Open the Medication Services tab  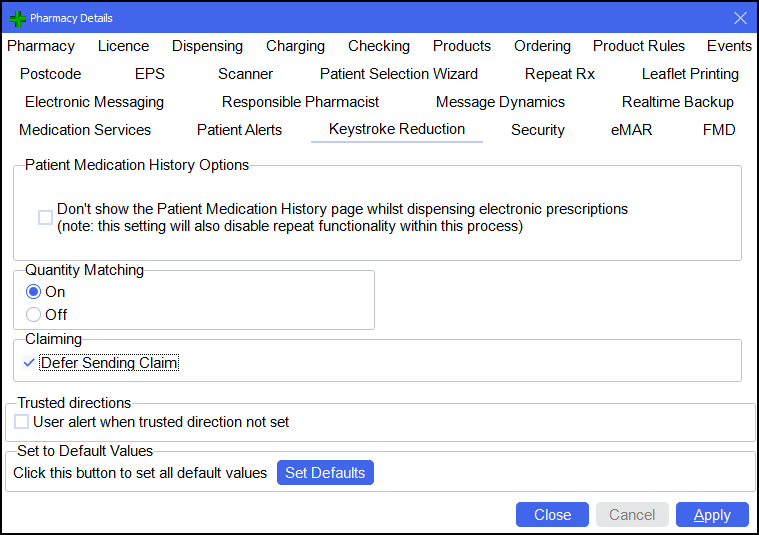click(85, 130)
